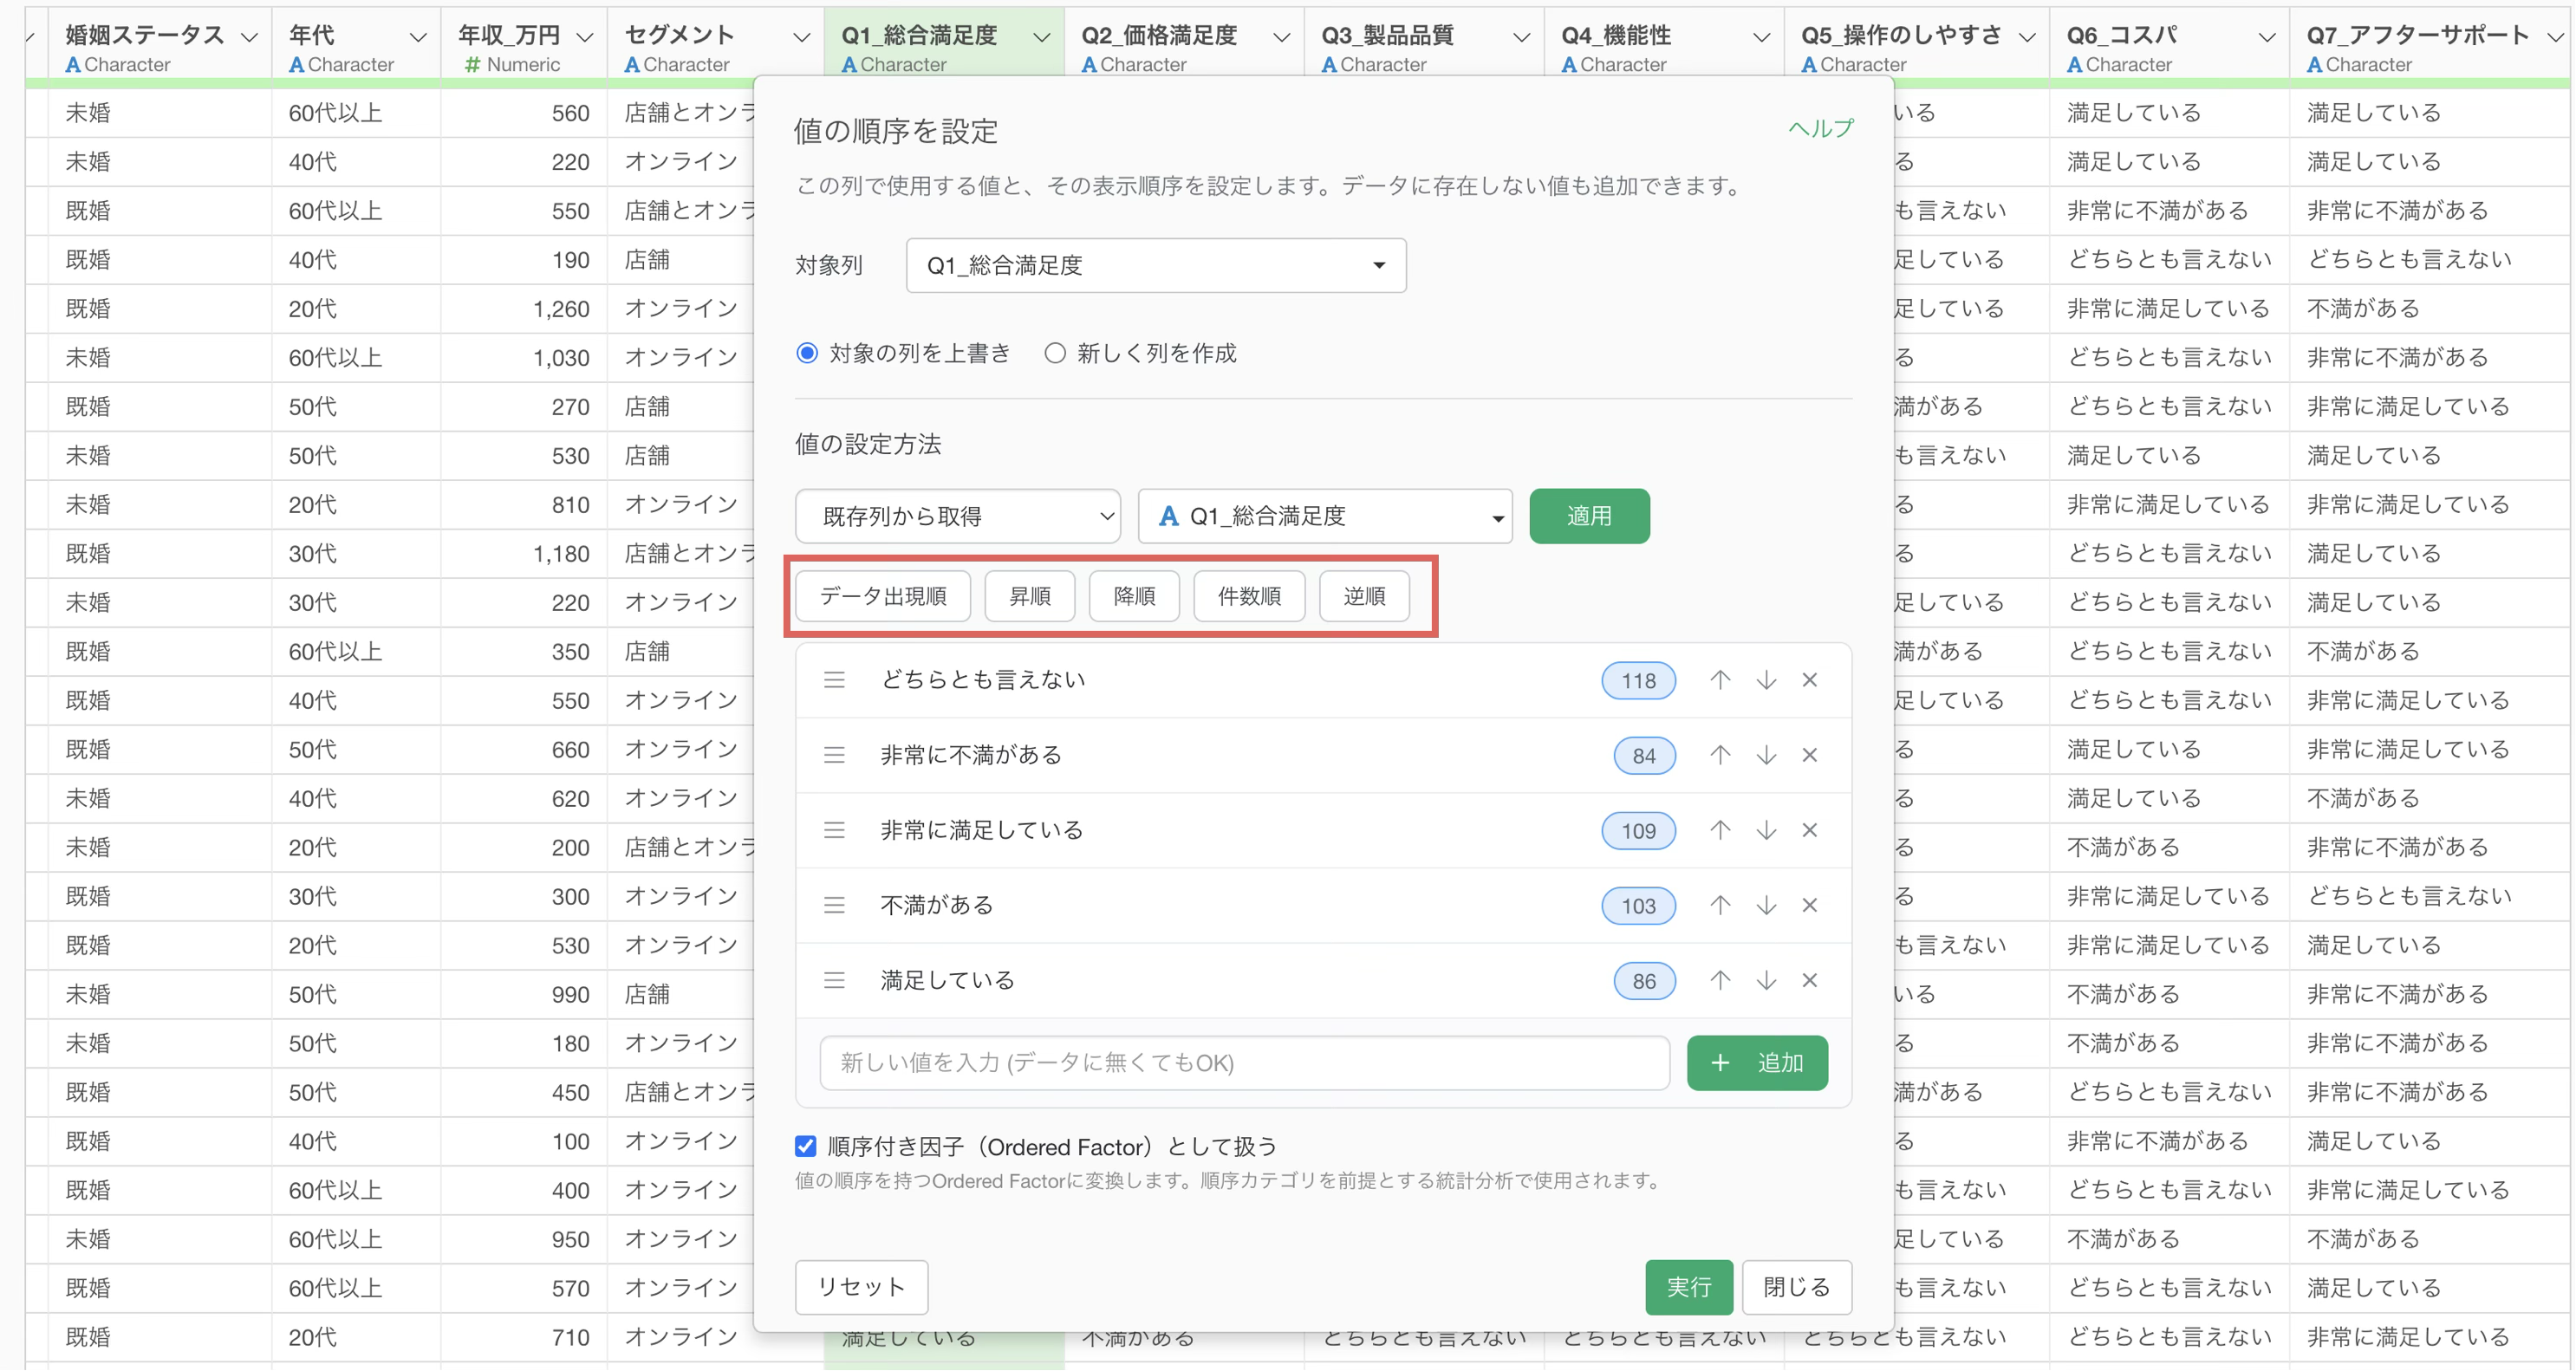
Task: Remove 満足している value with X
Action: click(x=1809, y=980)
